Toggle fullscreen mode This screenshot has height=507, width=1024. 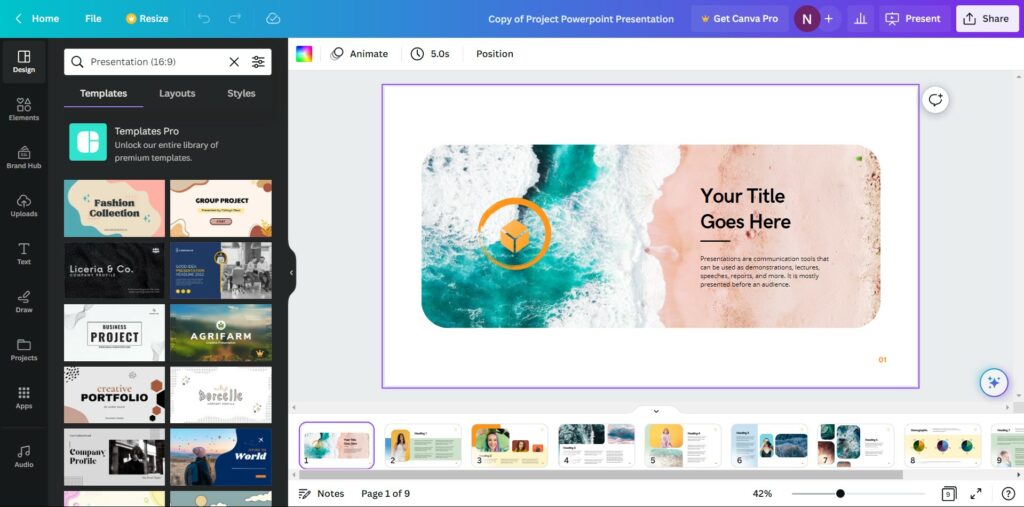977,494
